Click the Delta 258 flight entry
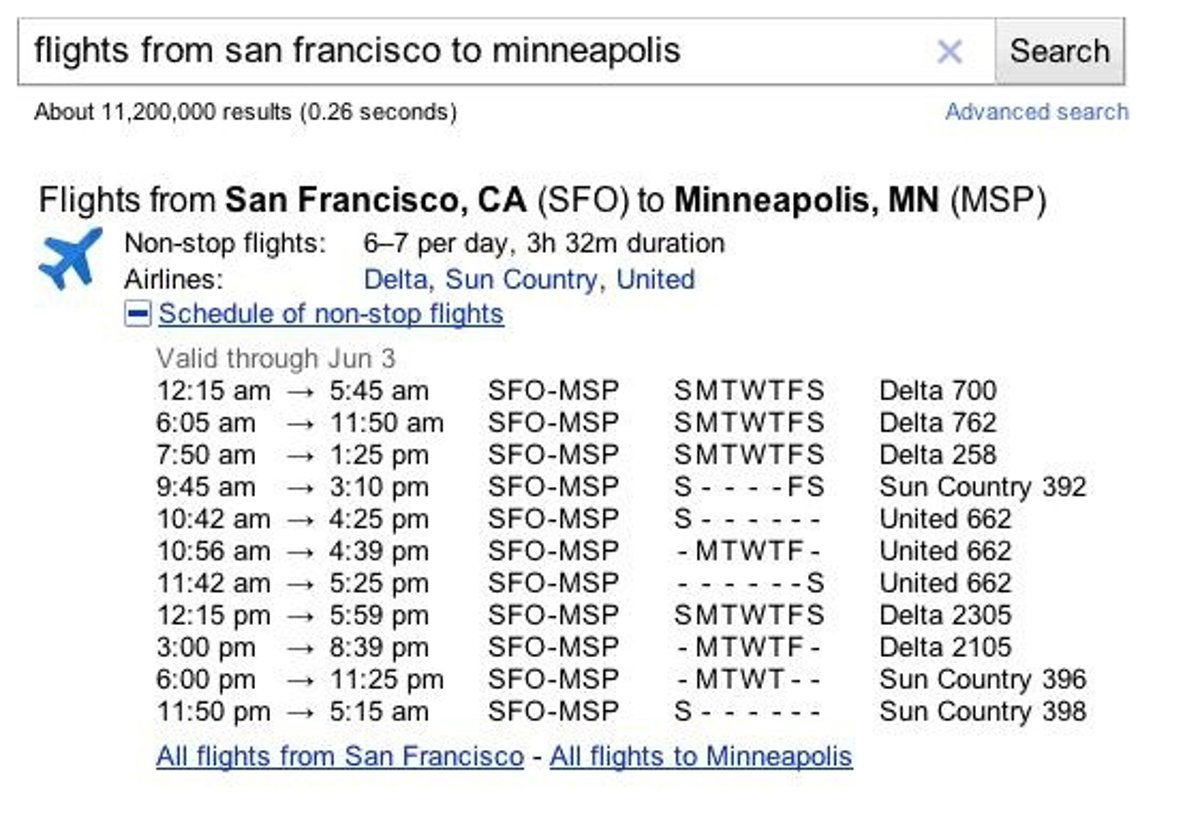The image size is (1200, 819). click(938, 455)
